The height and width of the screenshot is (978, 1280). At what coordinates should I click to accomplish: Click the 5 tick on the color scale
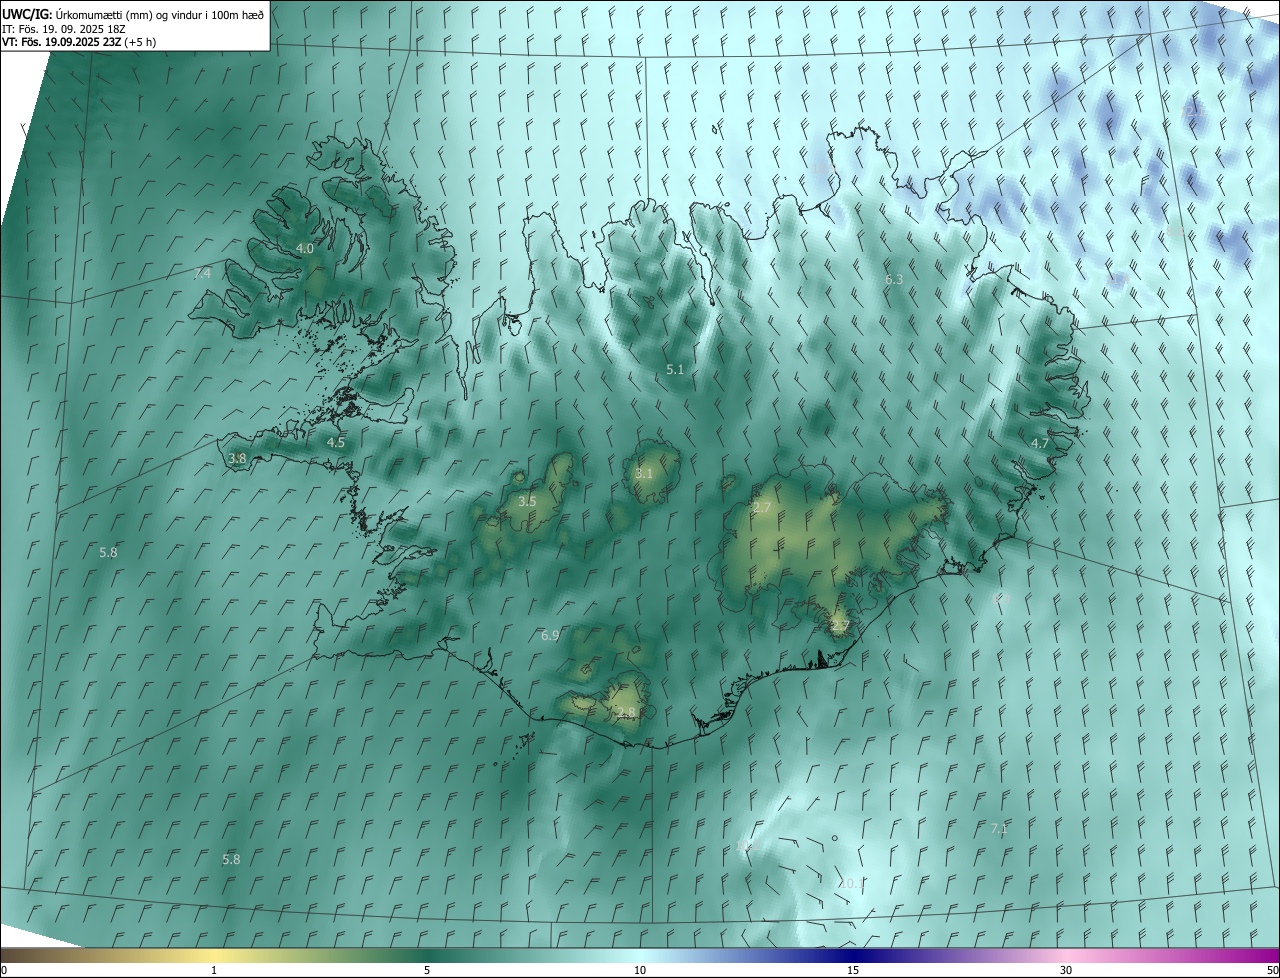427,970
